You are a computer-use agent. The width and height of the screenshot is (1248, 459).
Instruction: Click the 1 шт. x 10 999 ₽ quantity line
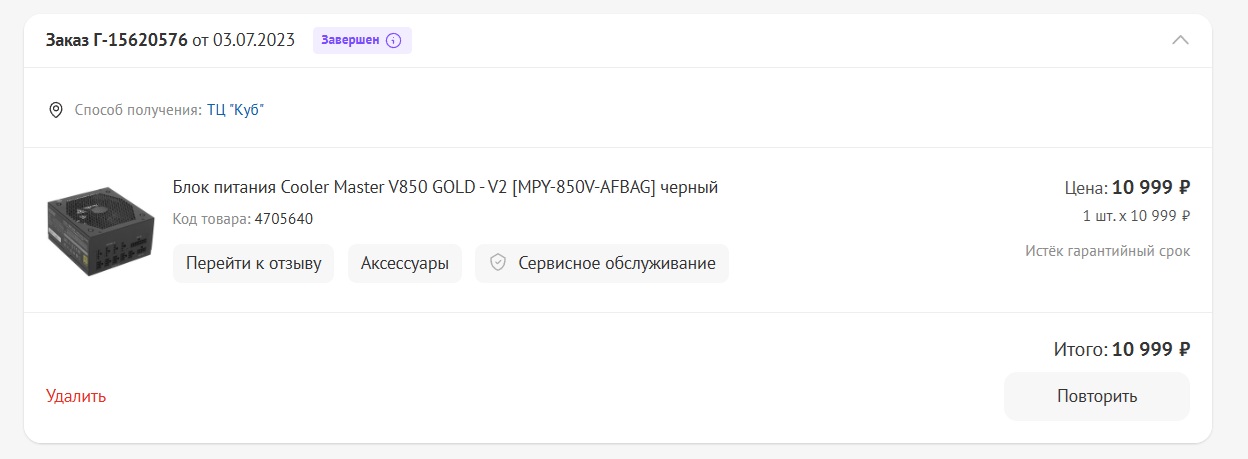(x=1137, y=216)
